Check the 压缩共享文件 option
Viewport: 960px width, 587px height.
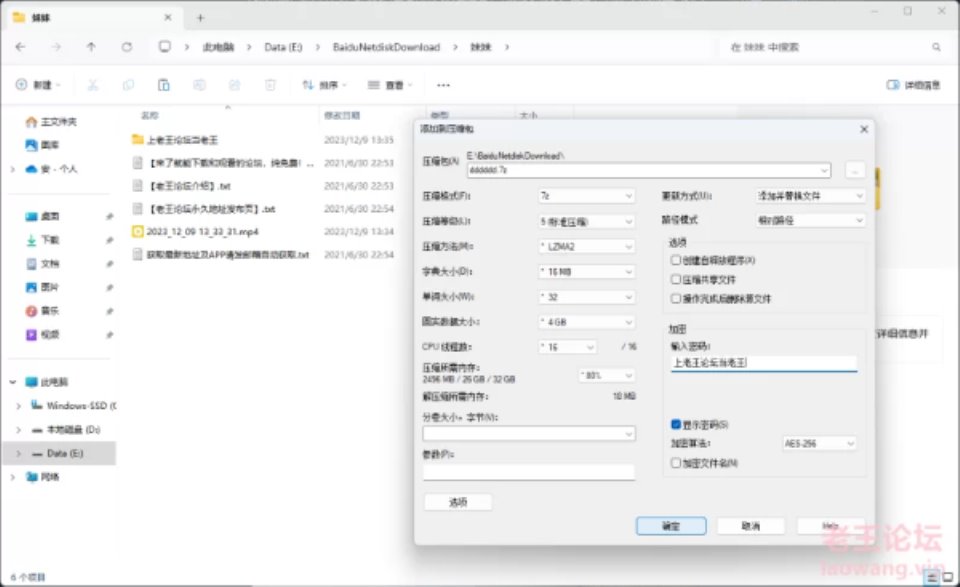tap(674, 278)
